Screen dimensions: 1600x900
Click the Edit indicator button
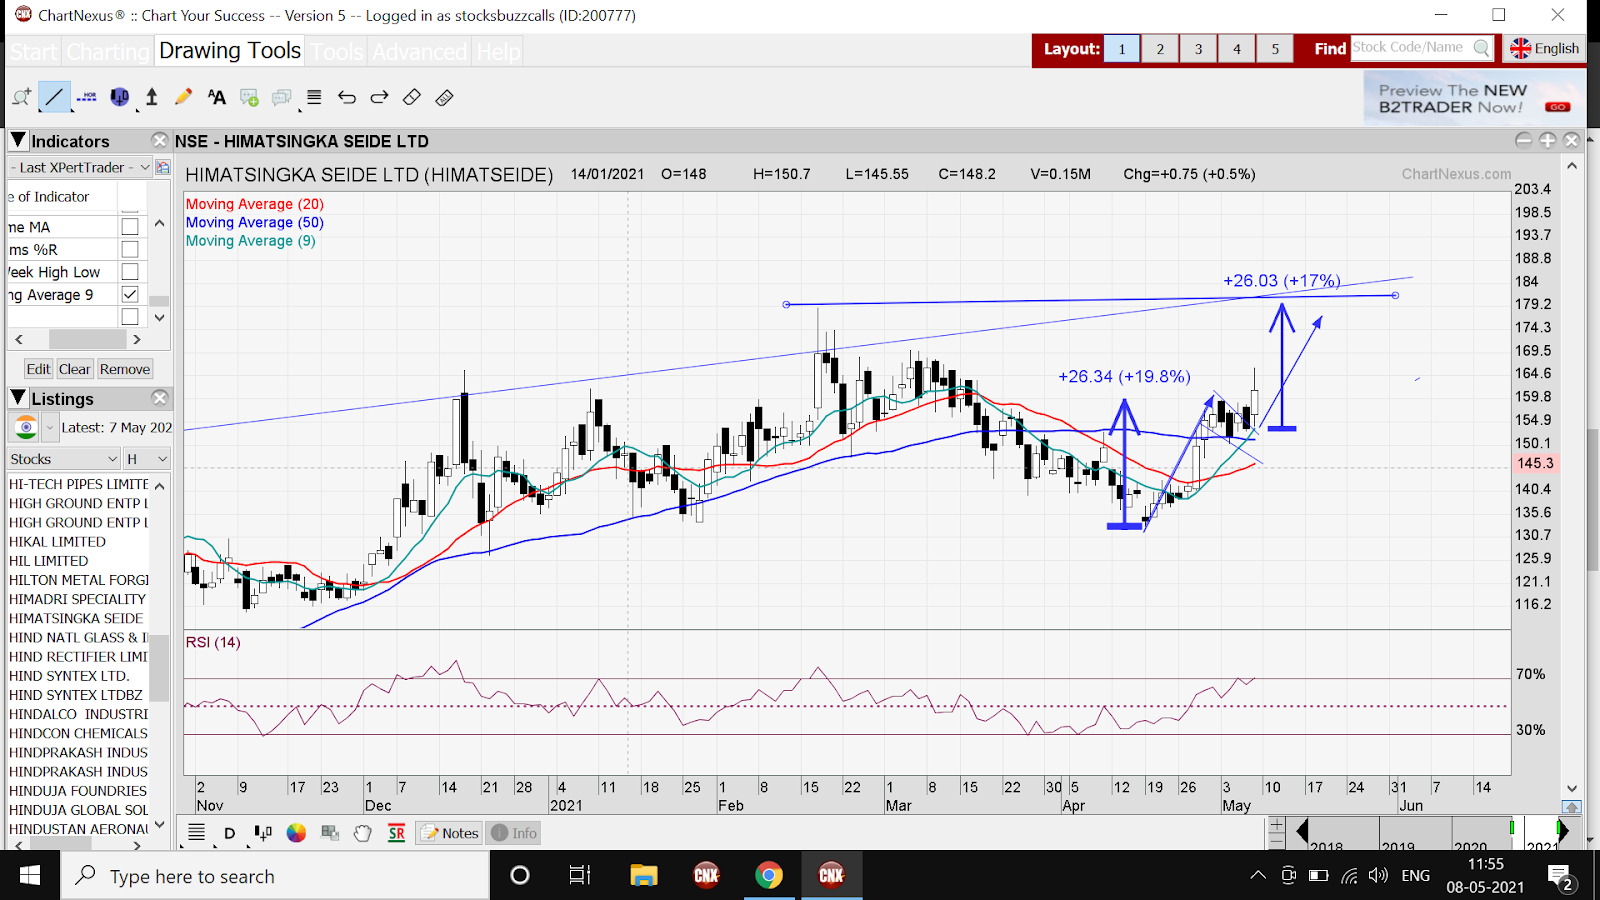(x=38, y=369)
